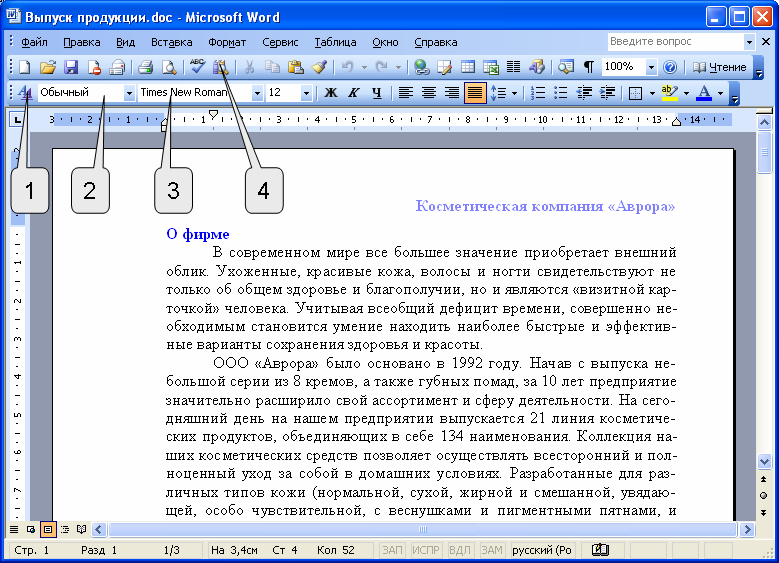Viewport: 779px width, 563px height.
Task: Open the Файл menu
Action: pos(34,42)
